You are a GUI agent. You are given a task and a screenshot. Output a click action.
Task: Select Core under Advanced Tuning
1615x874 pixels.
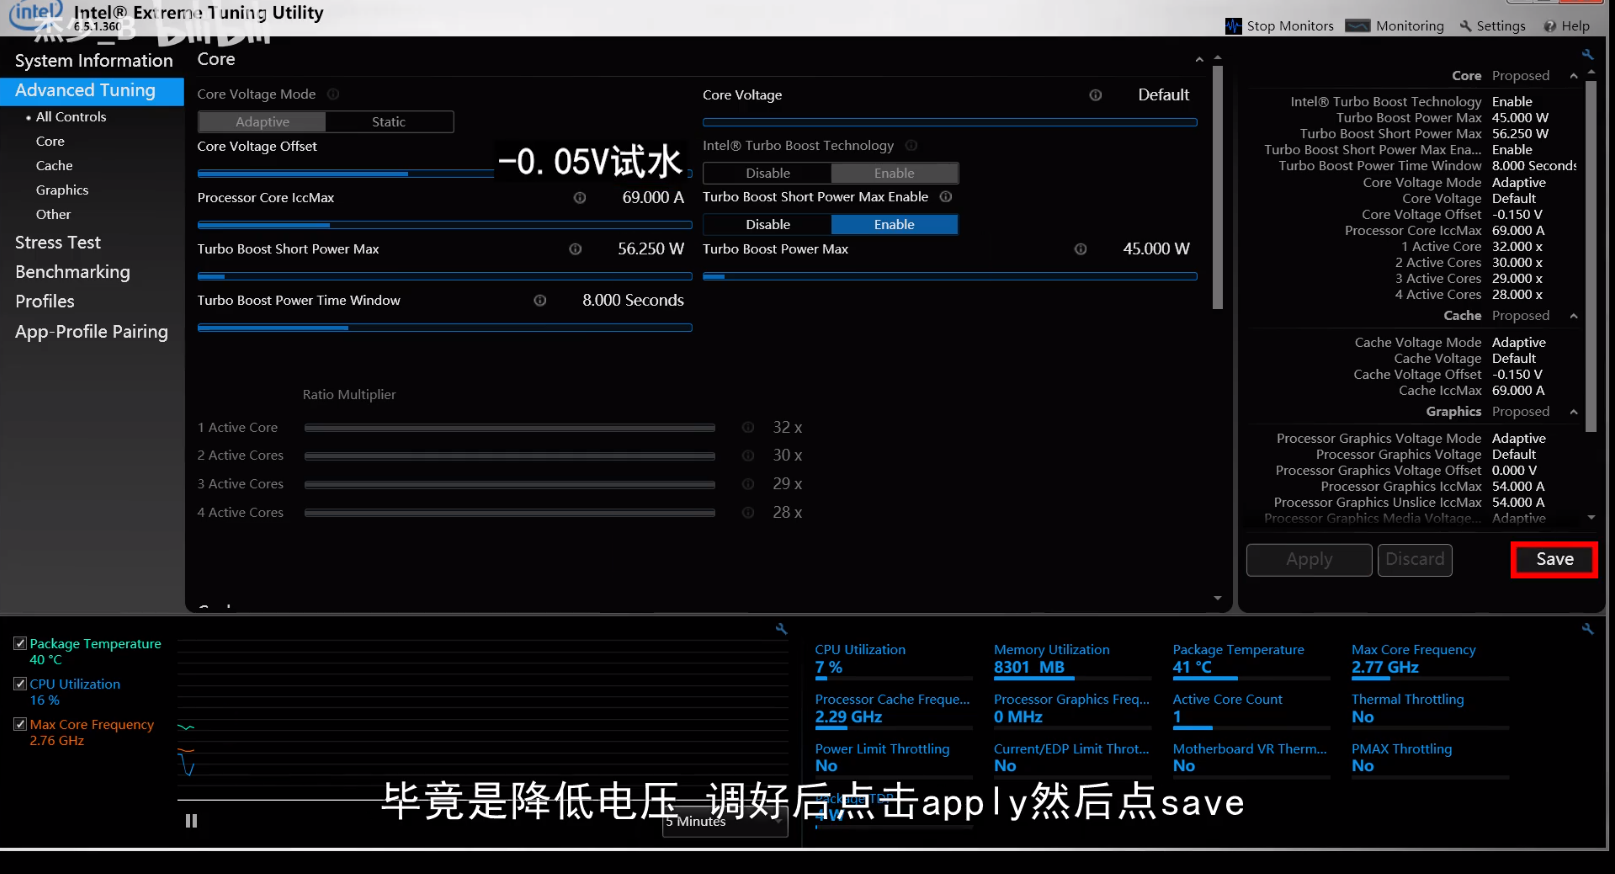pyautogui.click(x=50, y=142)
